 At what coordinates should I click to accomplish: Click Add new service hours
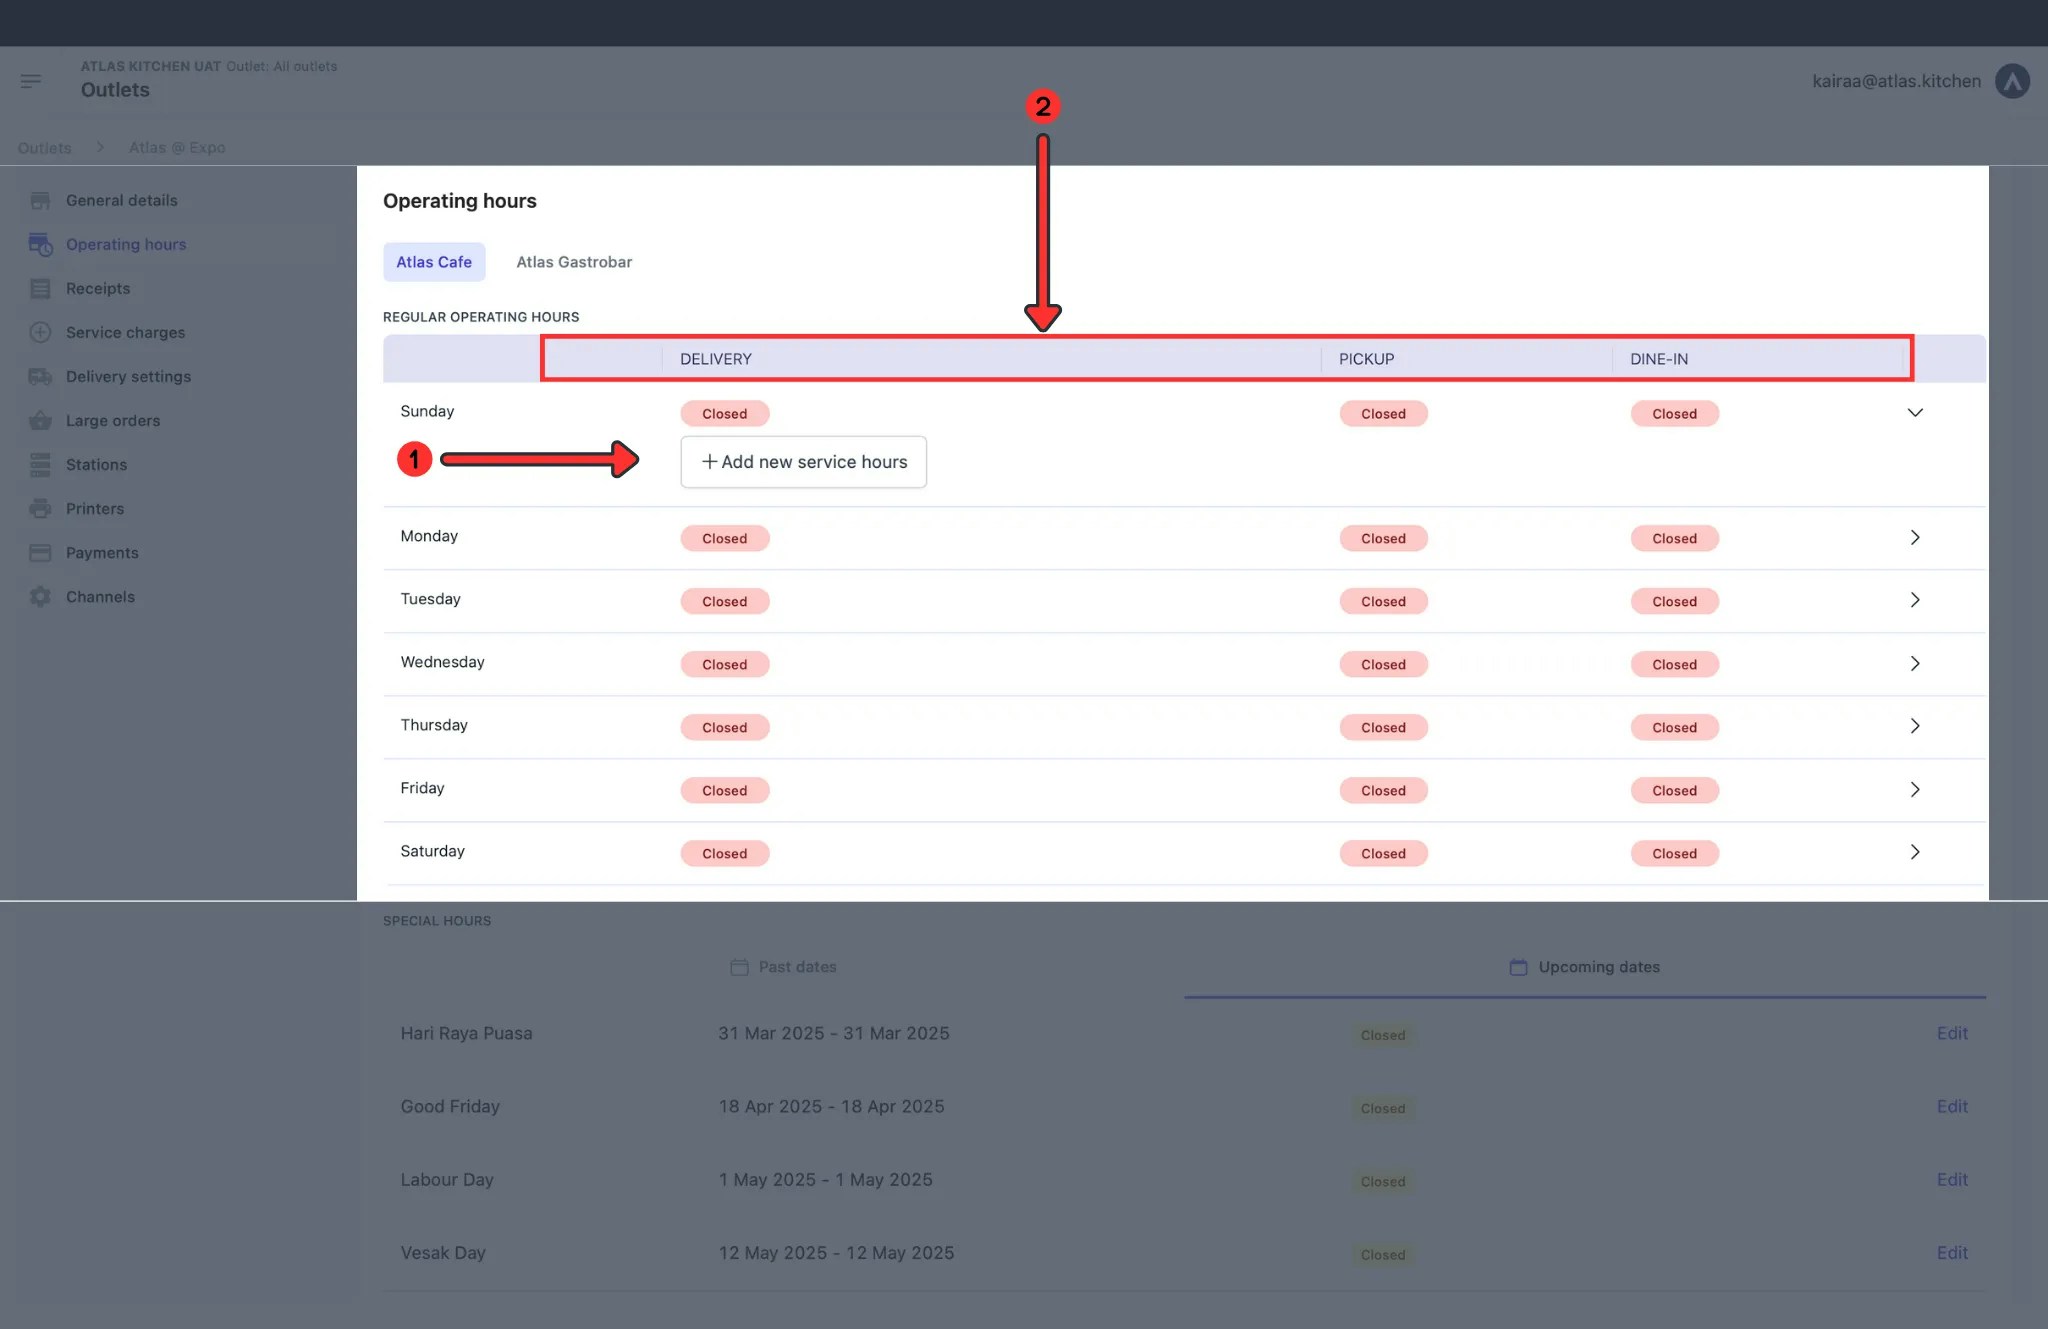(803, 461)
